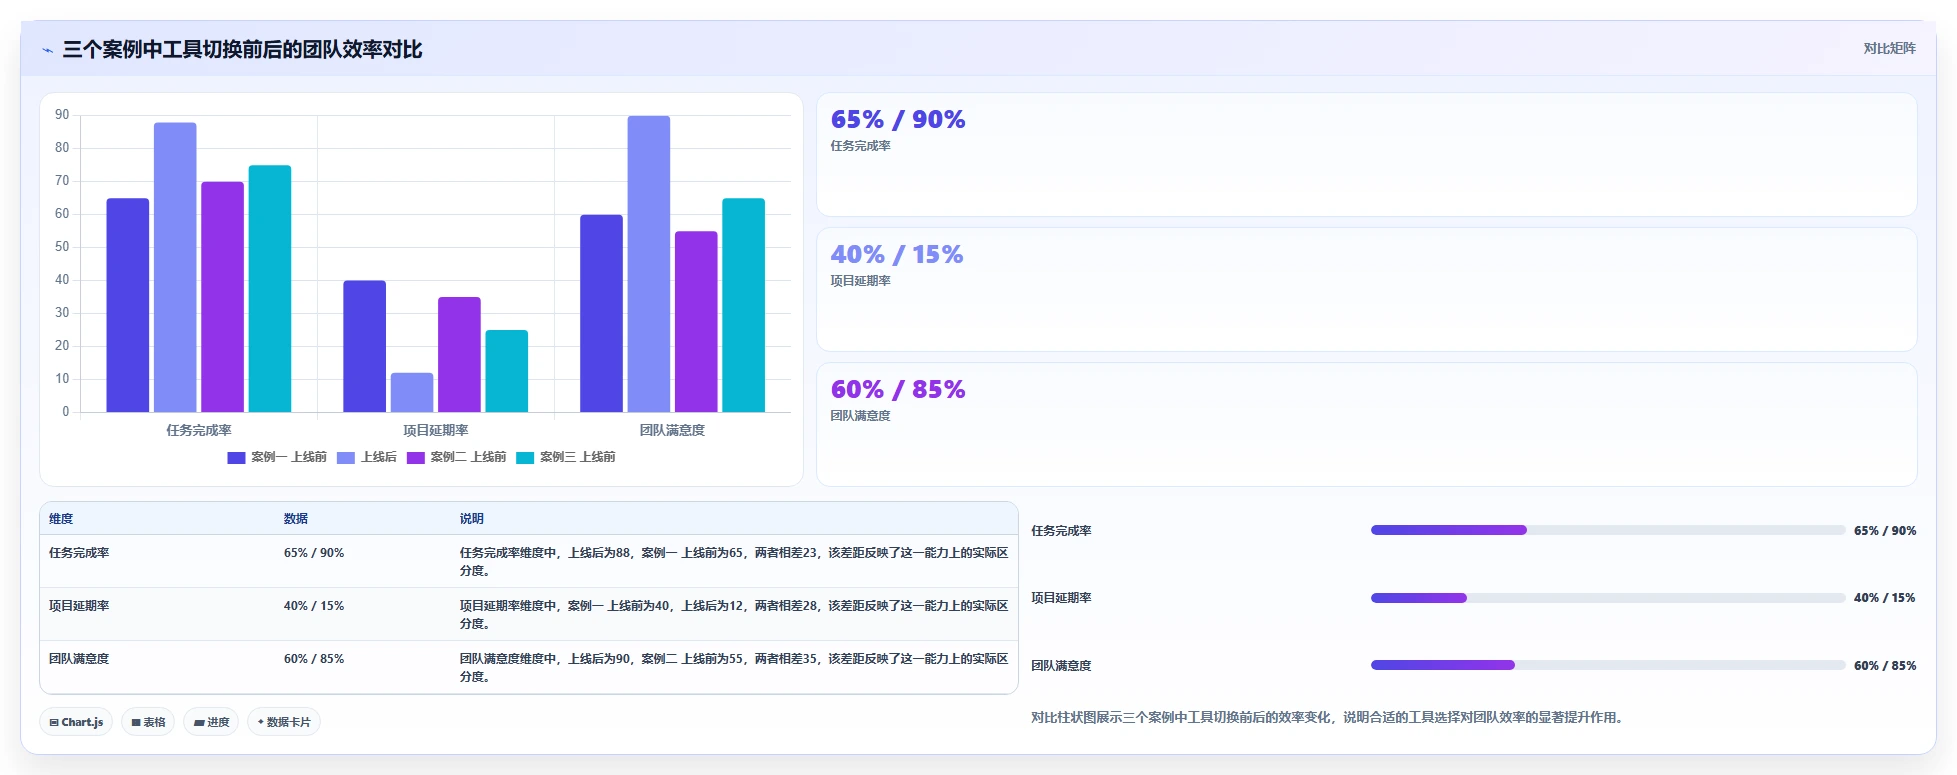Toggle the 案例三 上线前 legend entry
Image resolution: width=1957 pixels, height=775 pixels.
[x=566, y=457]
